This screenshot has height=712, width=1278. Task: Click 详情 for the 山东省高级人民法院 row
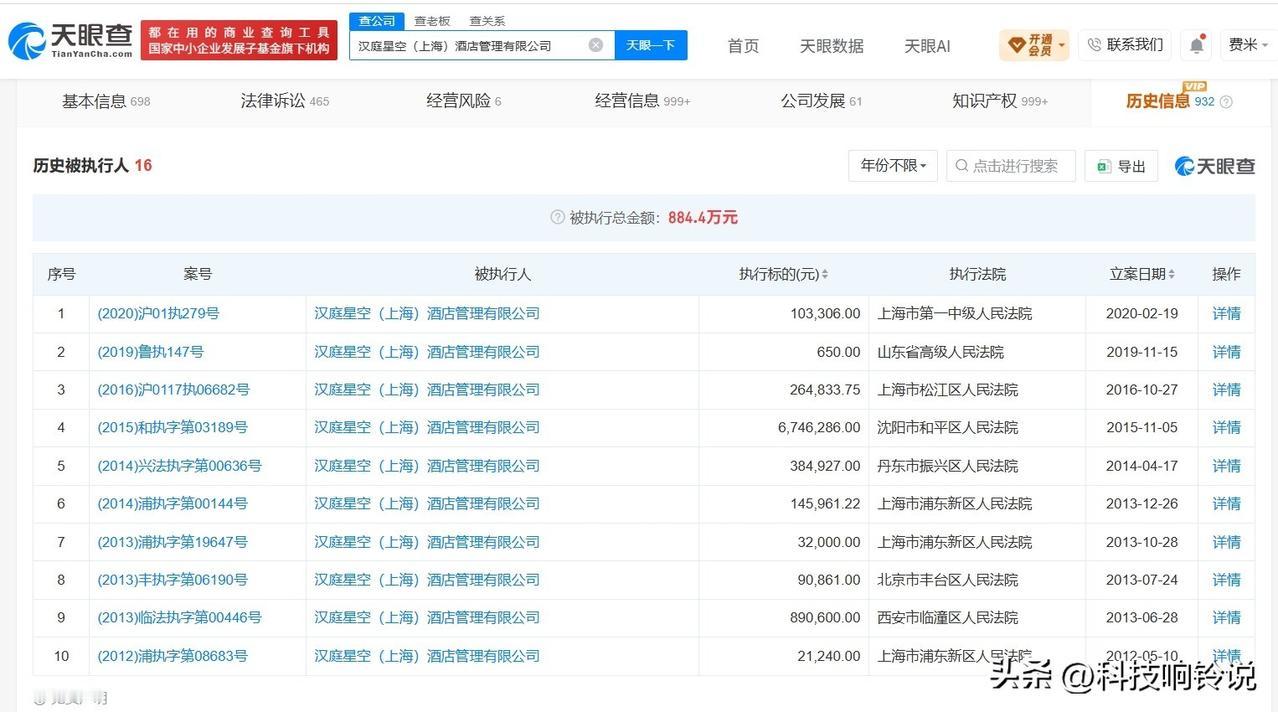click(x=1226, y=352)
